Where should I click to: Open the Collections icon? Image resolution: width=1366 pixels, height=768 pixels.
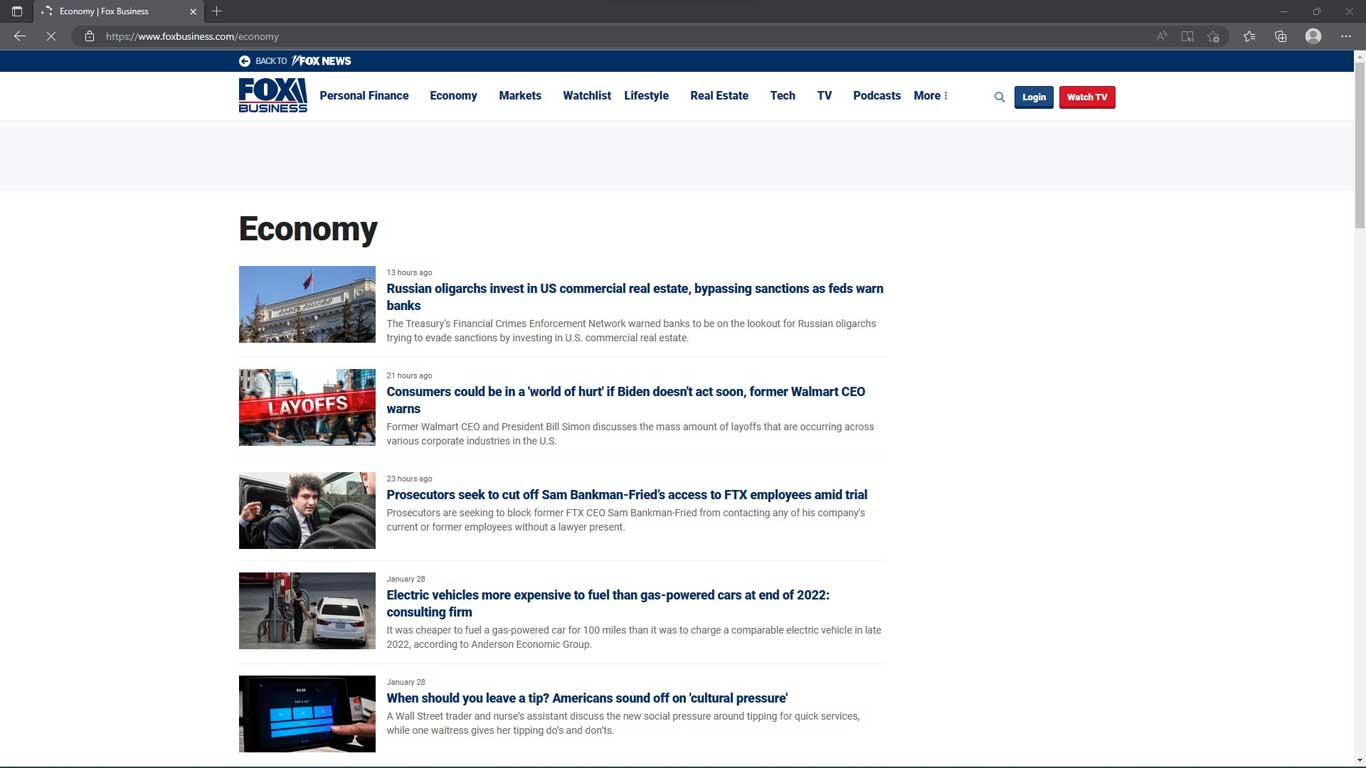1281,36
